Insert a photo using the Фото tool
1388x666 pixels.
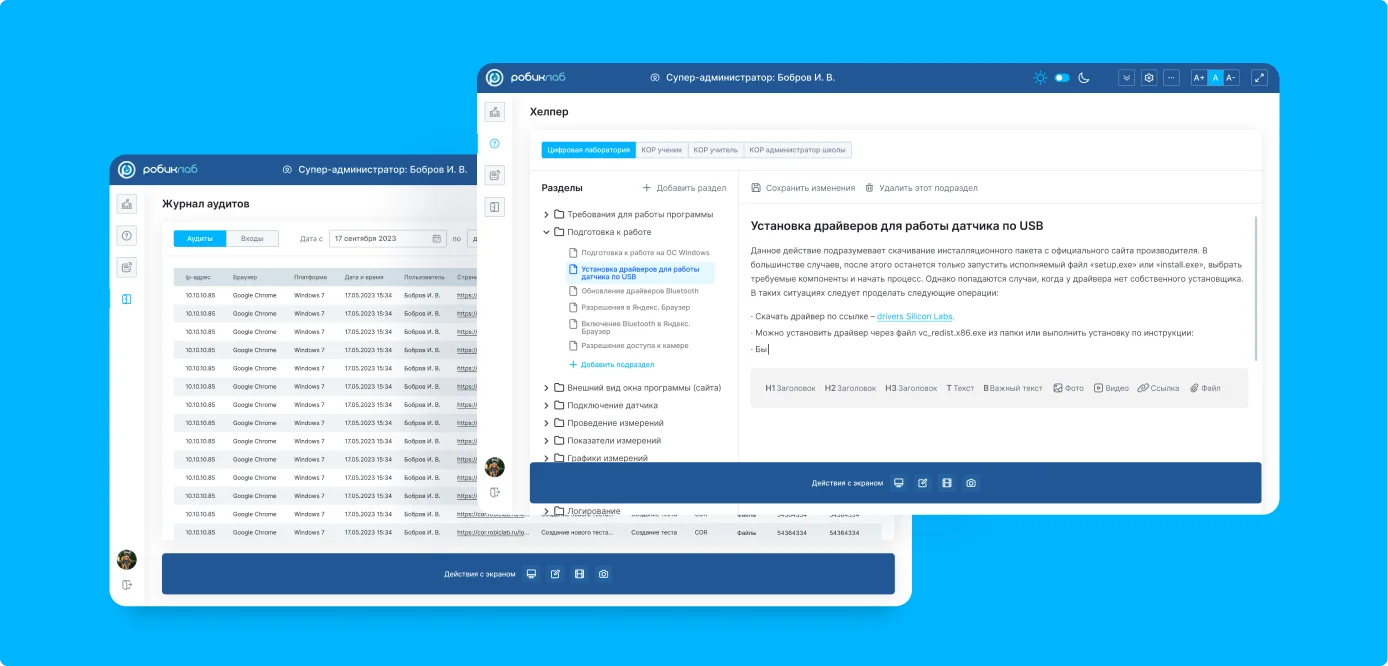tap(1068, 388)
